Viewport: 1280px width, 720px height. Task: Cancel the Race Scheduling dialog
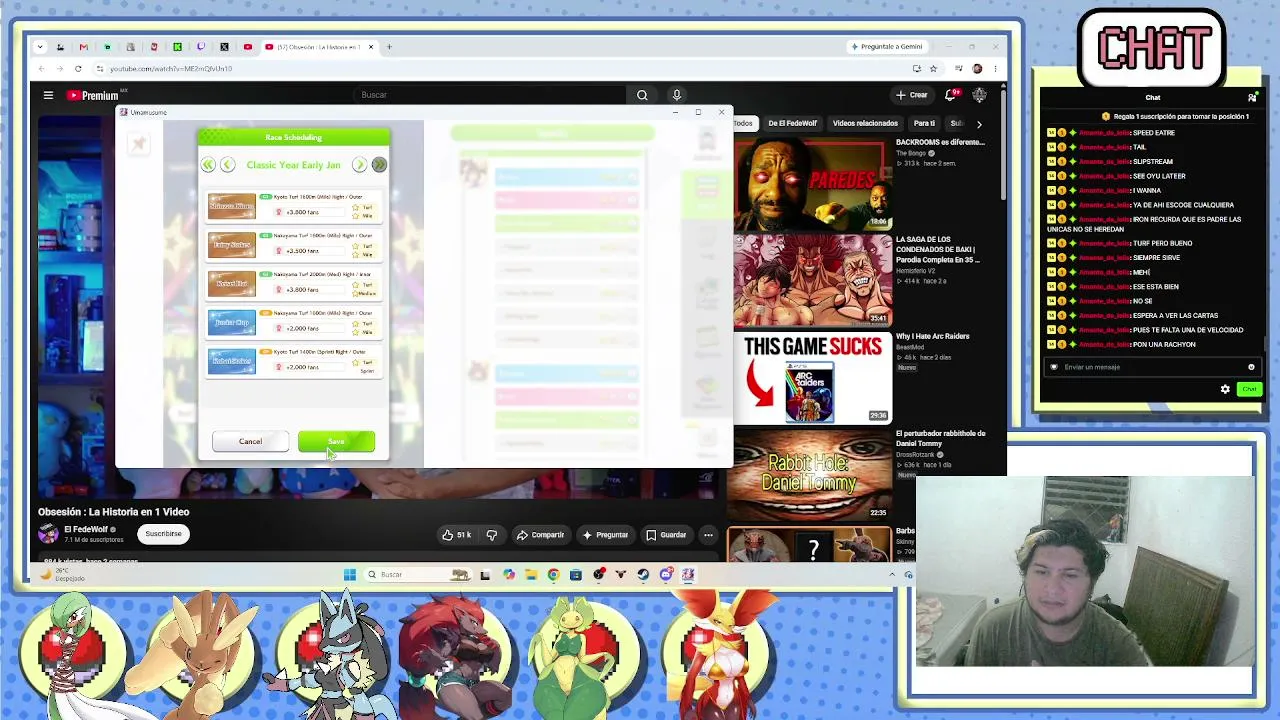[x=250, y=441]
